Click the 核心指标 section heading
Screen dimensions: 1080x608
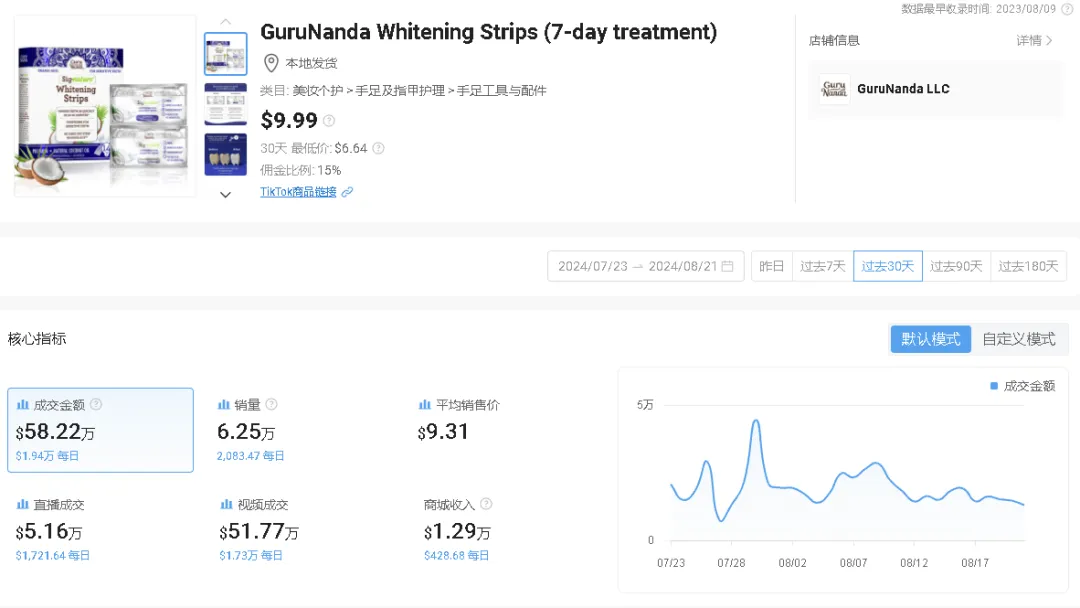37,339
